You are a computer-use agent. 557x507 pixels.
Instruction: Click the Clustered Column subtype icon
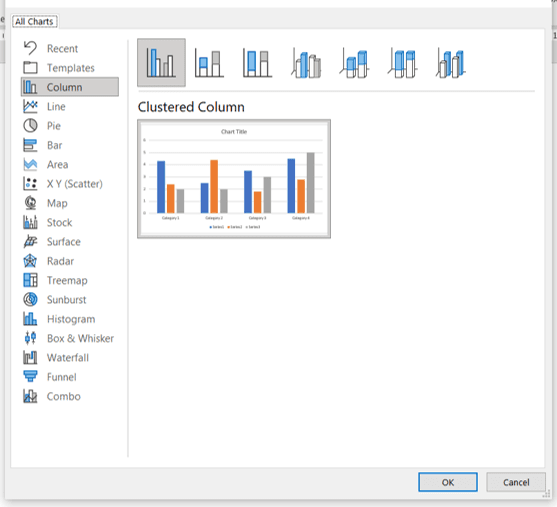(161, 63)
